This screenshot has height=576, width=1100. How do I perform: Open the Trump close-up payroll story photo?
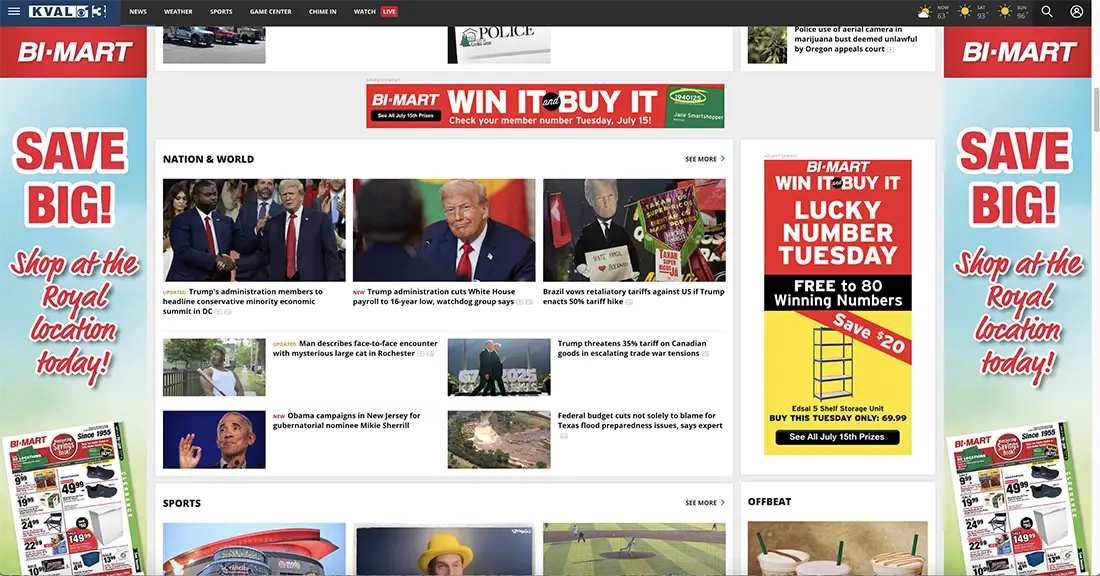point(444,230)
